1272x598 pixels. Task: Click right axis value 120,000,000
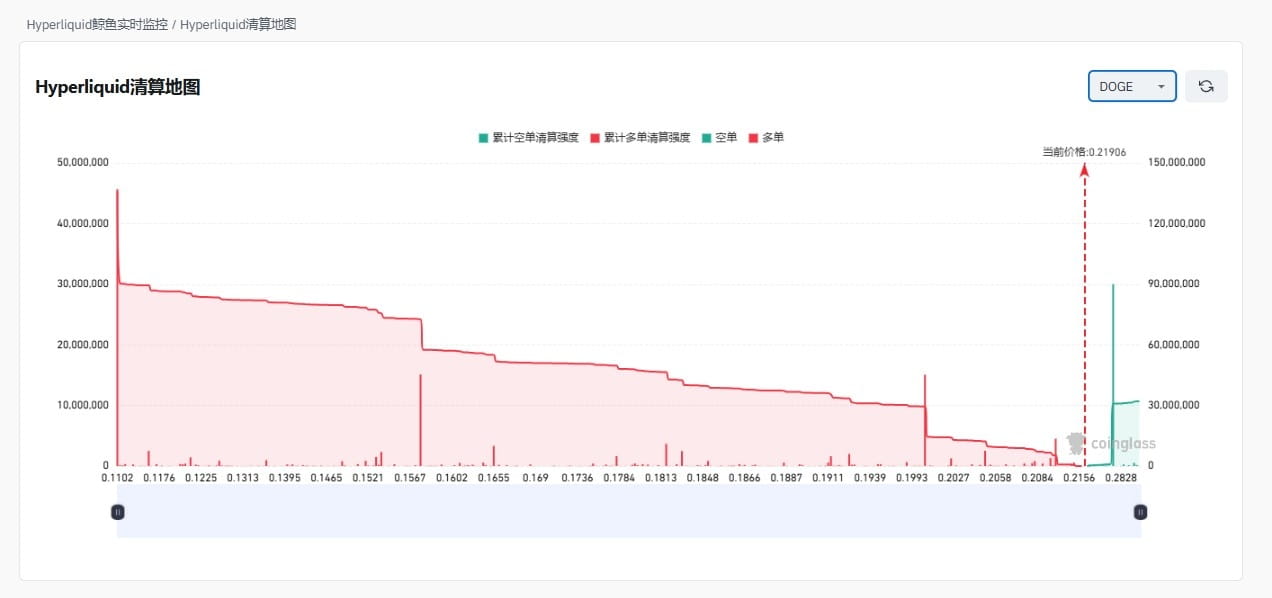1176,224
